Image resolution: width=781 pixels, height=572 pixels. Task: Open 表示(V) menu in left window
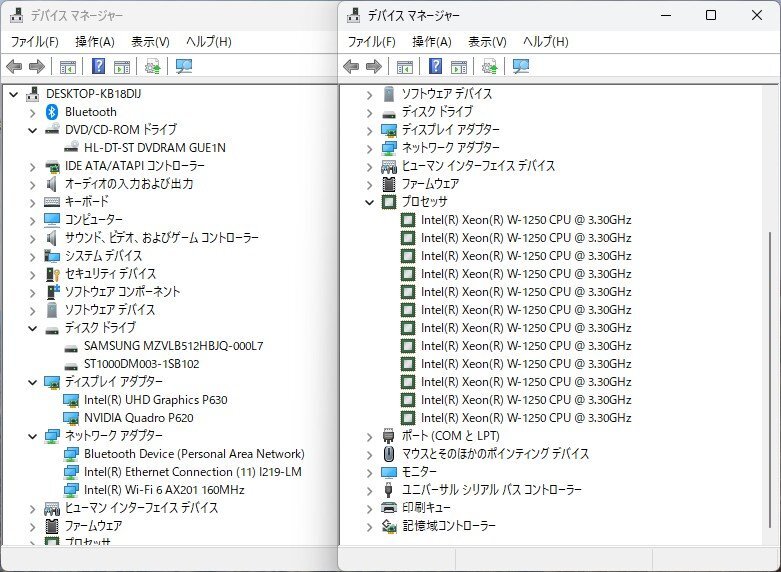(150, 42)
